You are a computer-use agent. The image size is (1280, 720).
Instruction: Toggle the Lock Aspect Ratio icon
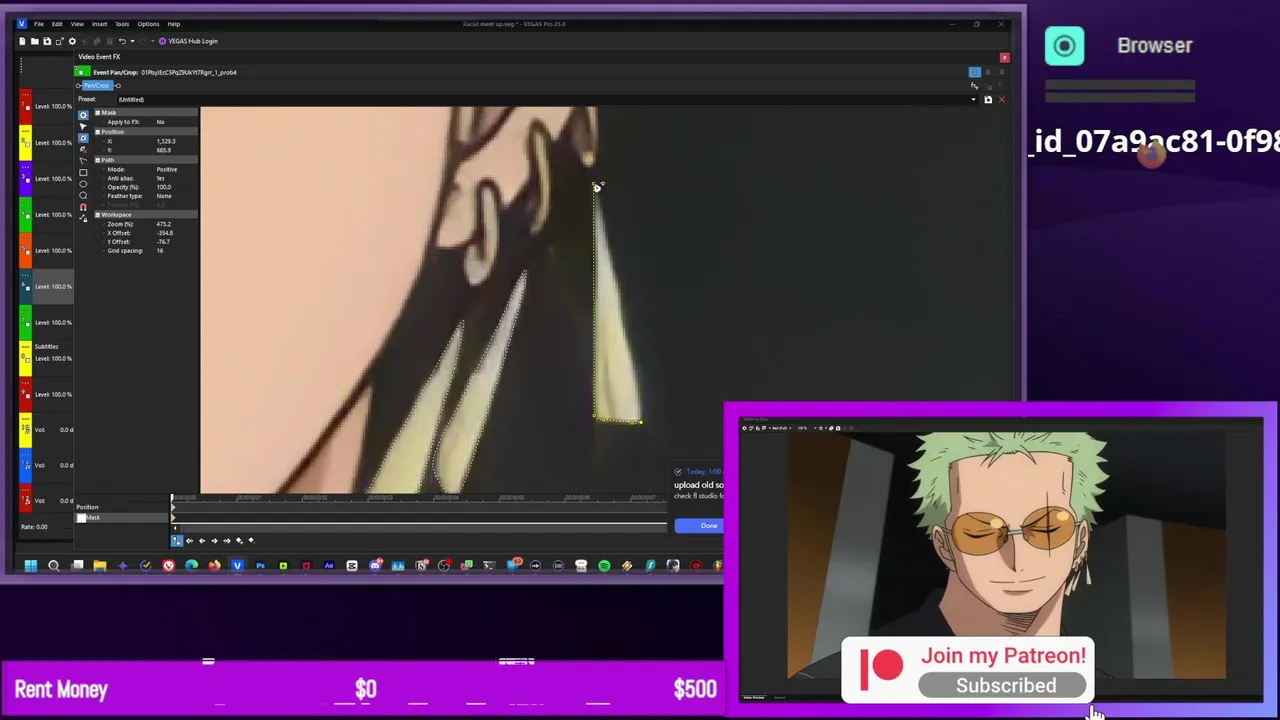pyautogui.click(x=83, y=218)
